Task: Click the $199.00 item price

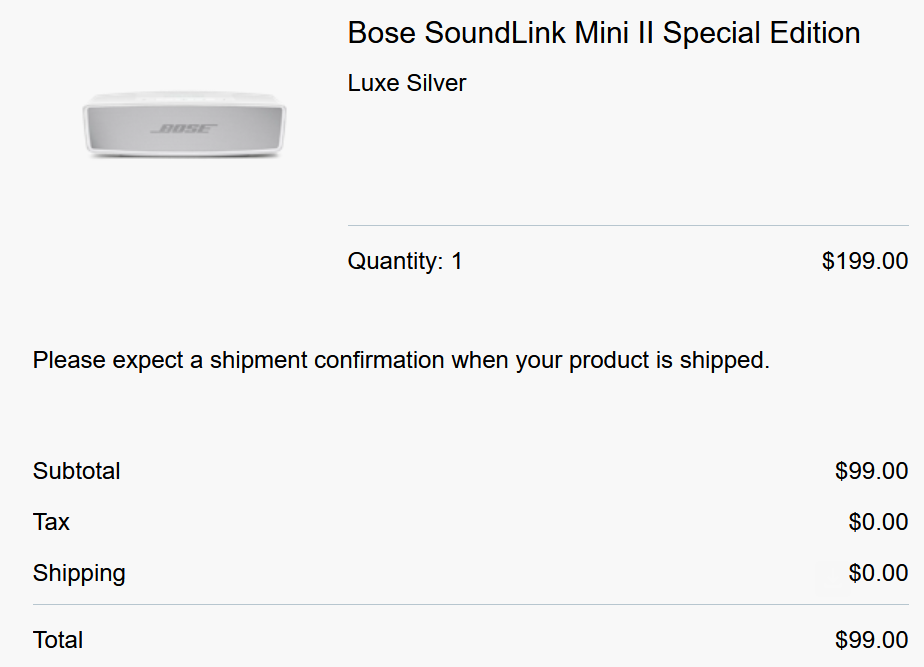Action: 864,261
